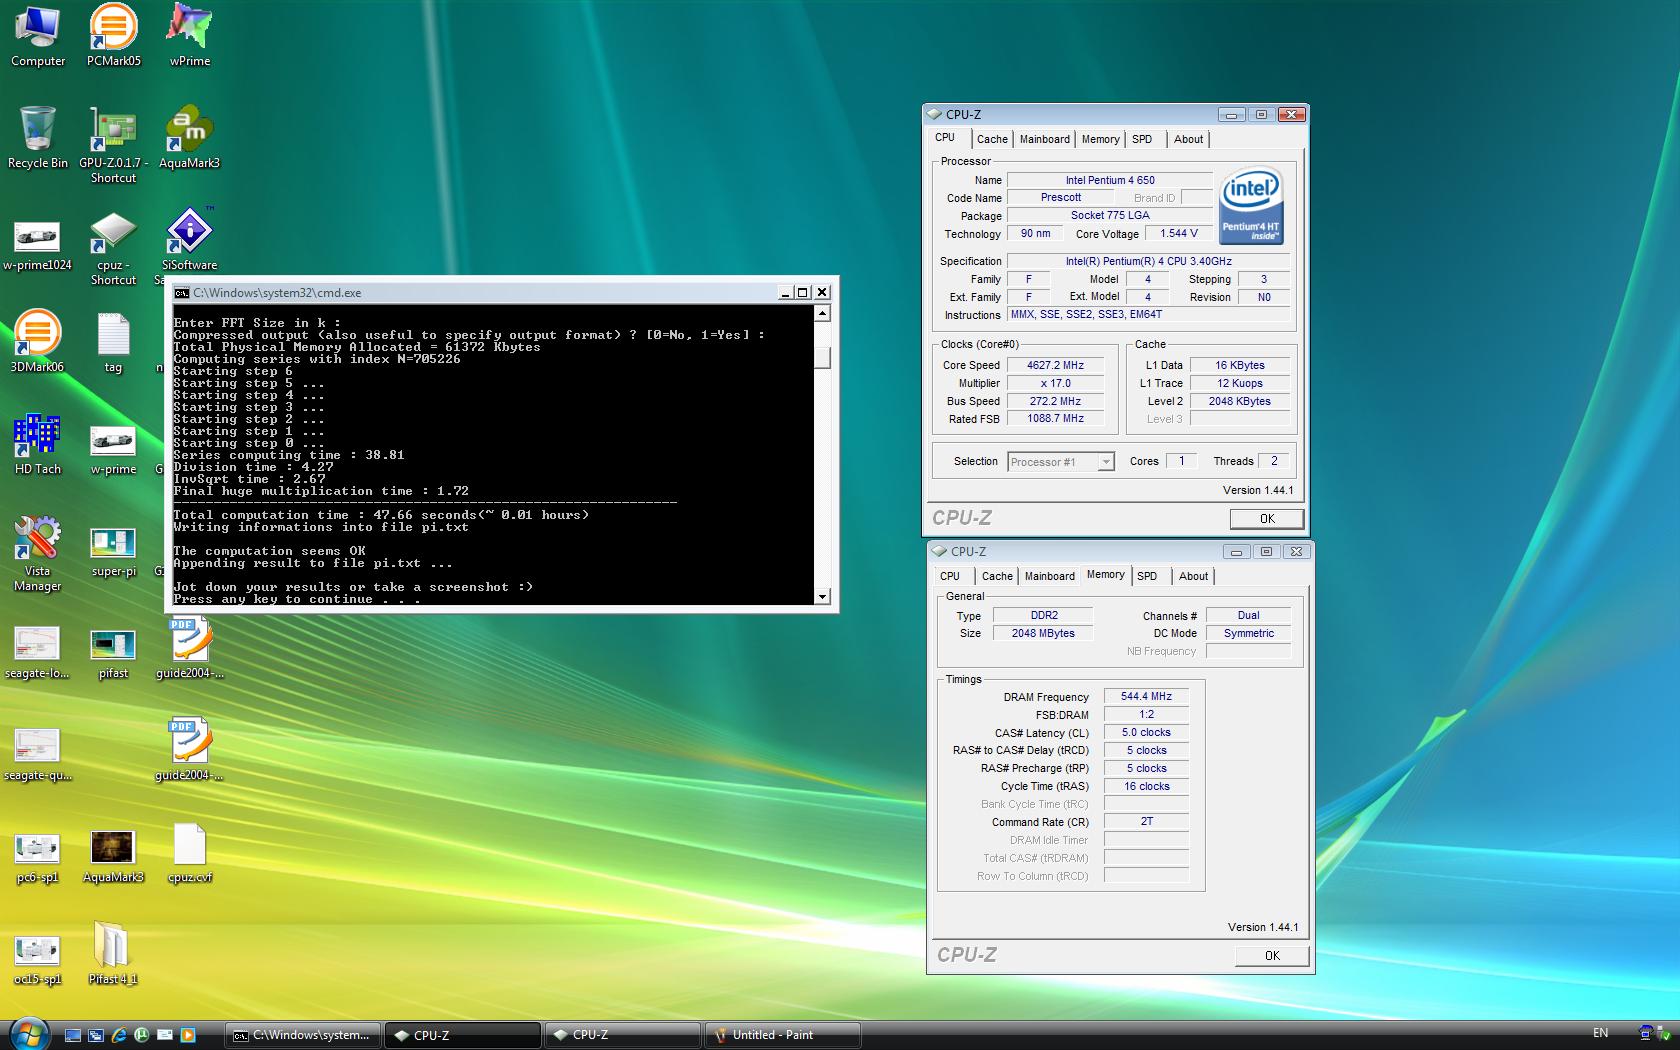The width and height of the screenshot is (1680, 1050).
Task: Launch the HD Tach icon
Action: click(x=37, y=444)
